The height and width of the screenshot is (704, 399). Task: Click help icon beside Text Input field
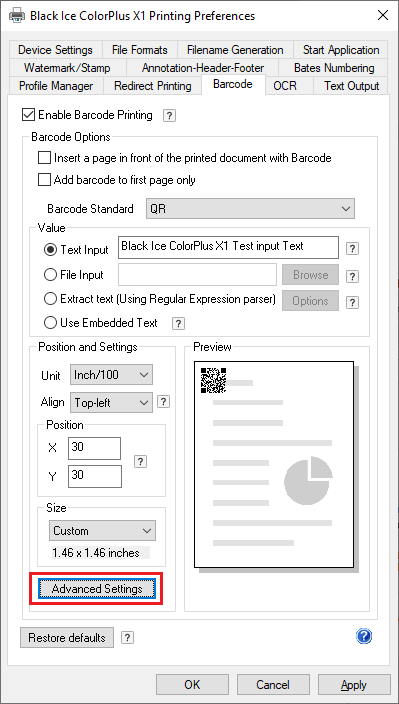pyautogui.click(x=353, y=249)
